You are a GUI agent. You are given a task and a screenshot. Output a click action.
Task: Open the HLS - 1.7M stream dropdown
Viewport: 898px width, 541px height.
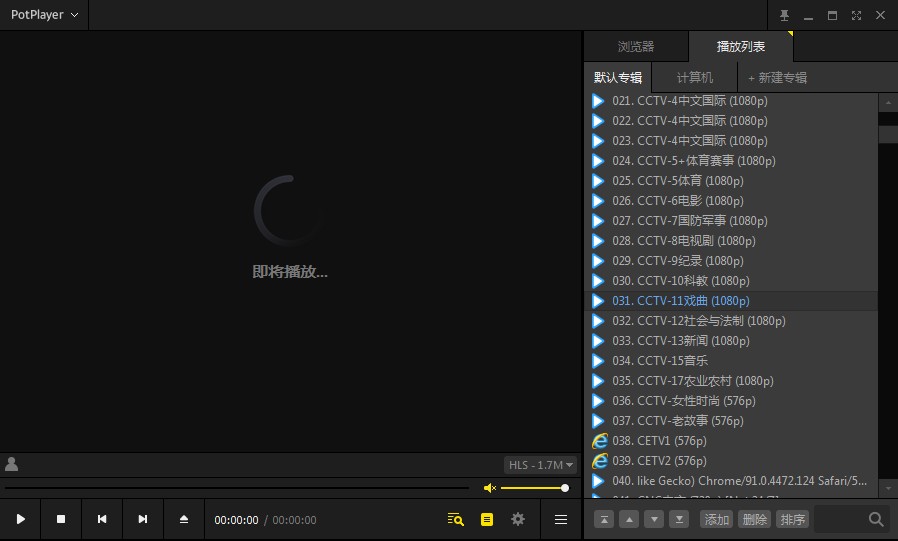541,465
